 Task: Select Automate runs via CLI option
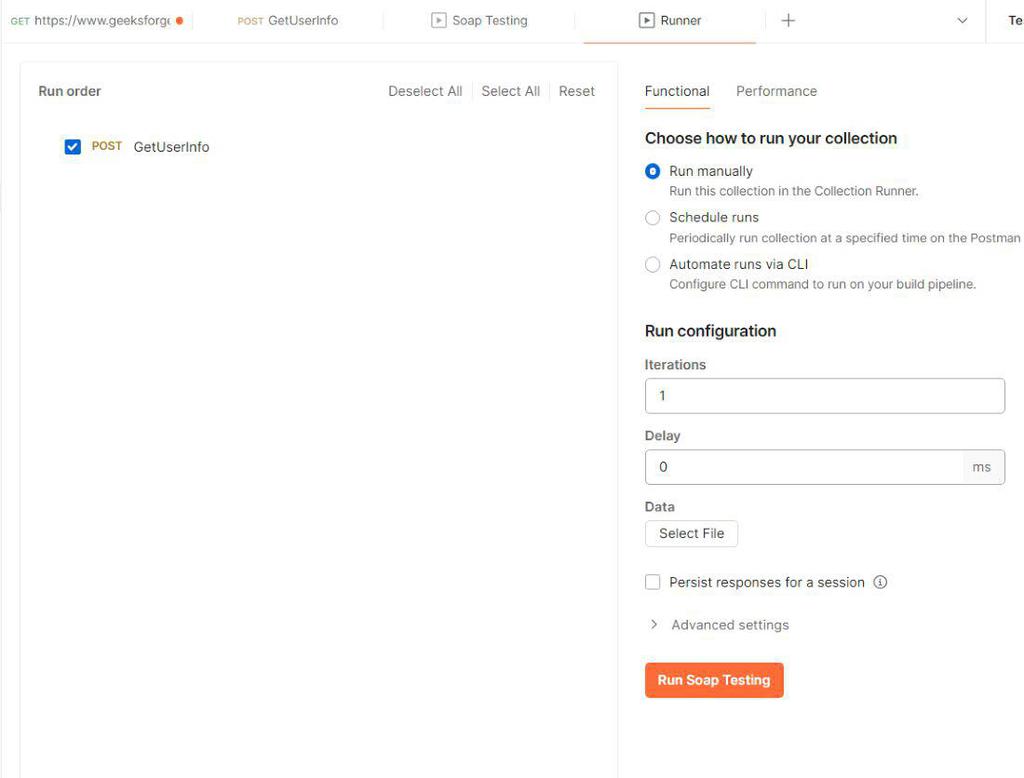(653, 264)
